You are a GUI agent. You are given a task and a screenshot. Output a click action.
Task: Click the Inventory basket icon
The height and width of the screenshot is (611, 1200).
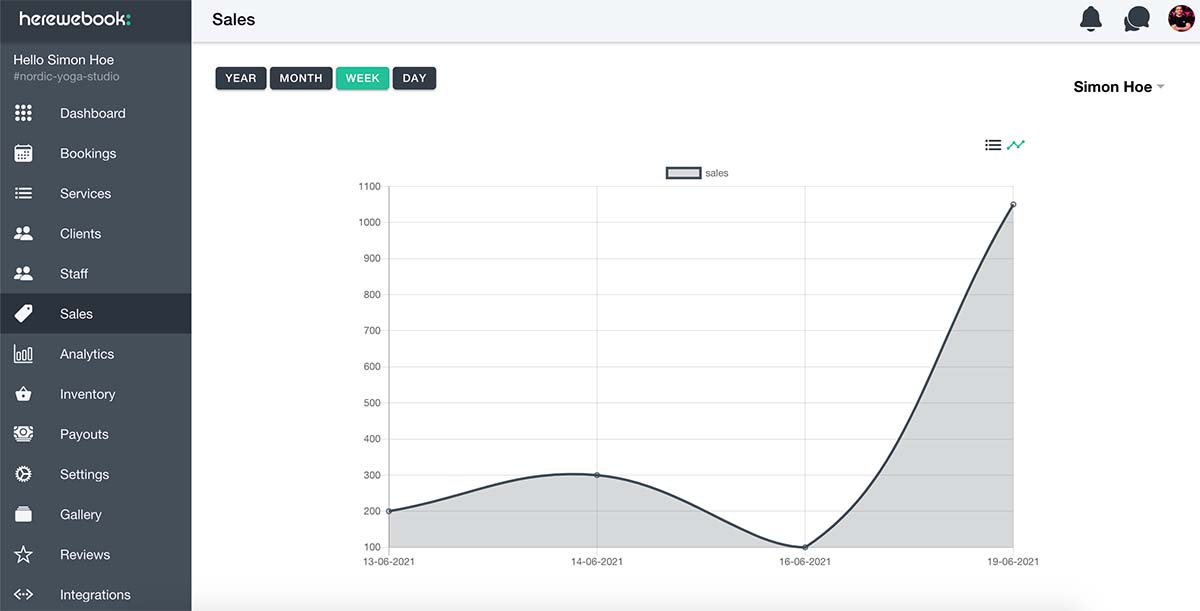(x=24, y=394)
